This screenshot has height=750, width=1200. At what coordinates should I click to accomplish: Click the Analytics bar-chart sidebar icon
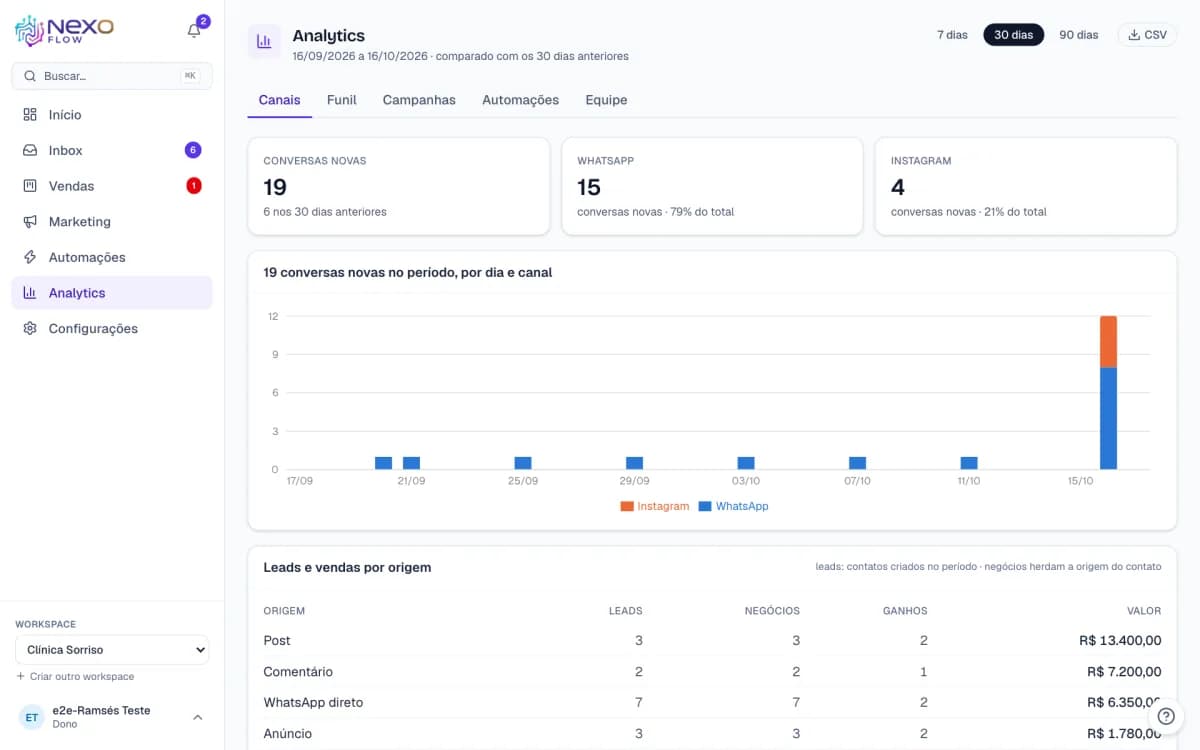[30, 293]
